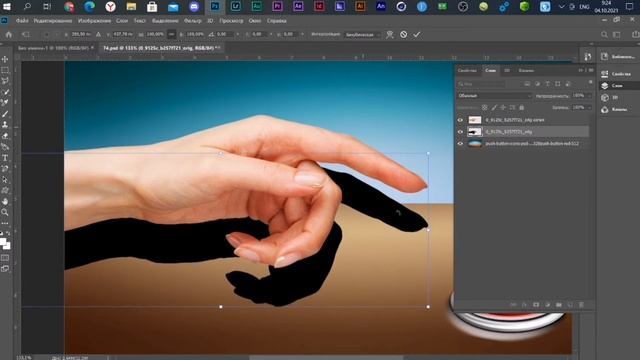This screenshot has height=360, width=640.
Task: Select the Lasso tool
Action: (x=5, y=81)
